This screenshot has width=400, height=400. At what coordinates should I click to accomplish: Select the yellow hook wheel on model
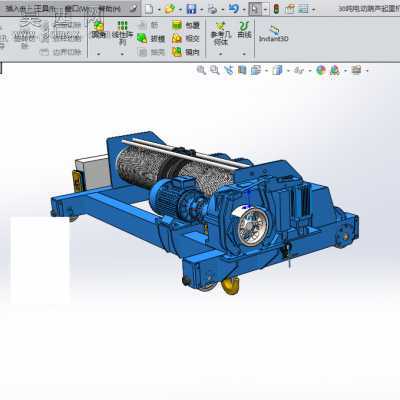(x=231, y=286)
